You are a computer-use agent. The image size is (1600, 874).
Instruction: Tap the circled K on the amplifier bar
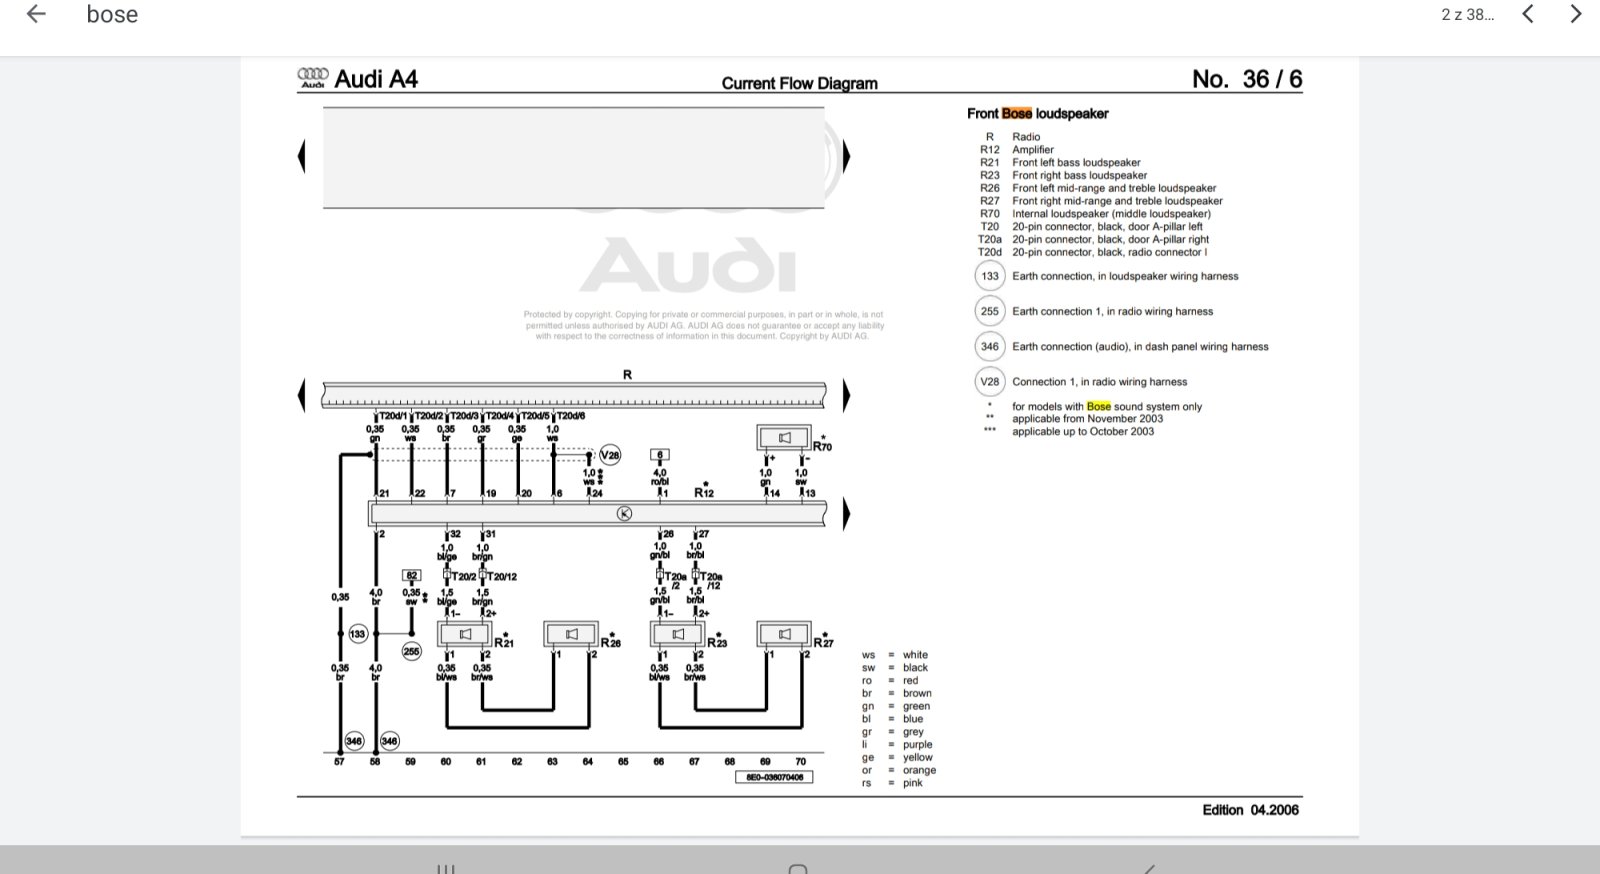(x=624, y=514)
